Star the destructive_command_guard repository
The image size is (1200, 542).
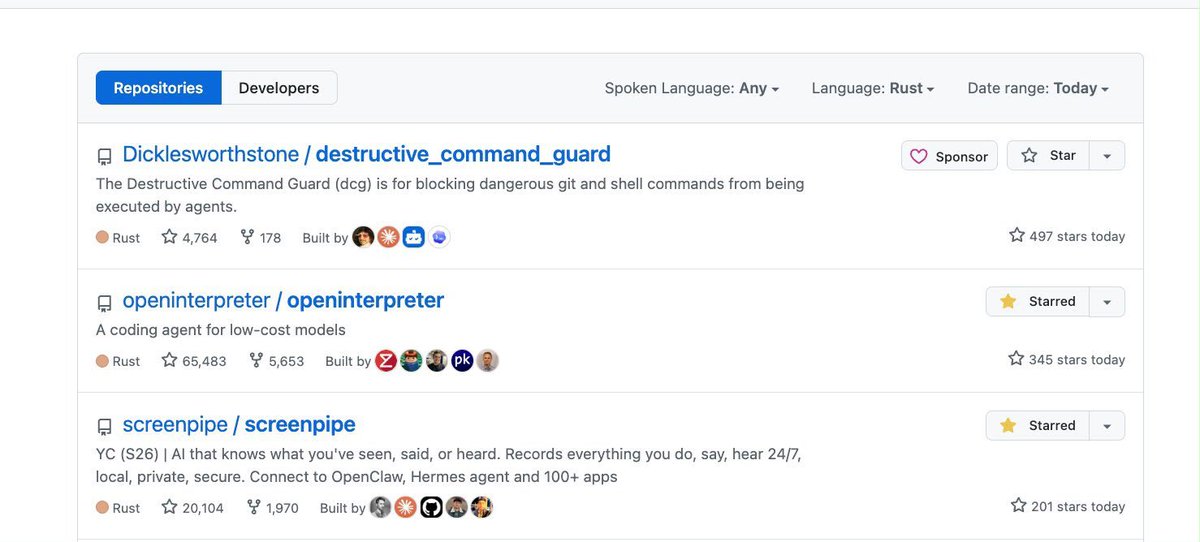click(1048, 156)
